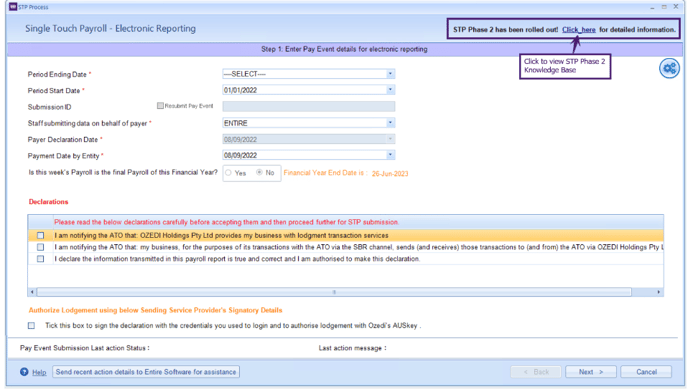The image size is (688, 389).
Task: Maximize the STP Process window
Action: click(x=664, y=7)
